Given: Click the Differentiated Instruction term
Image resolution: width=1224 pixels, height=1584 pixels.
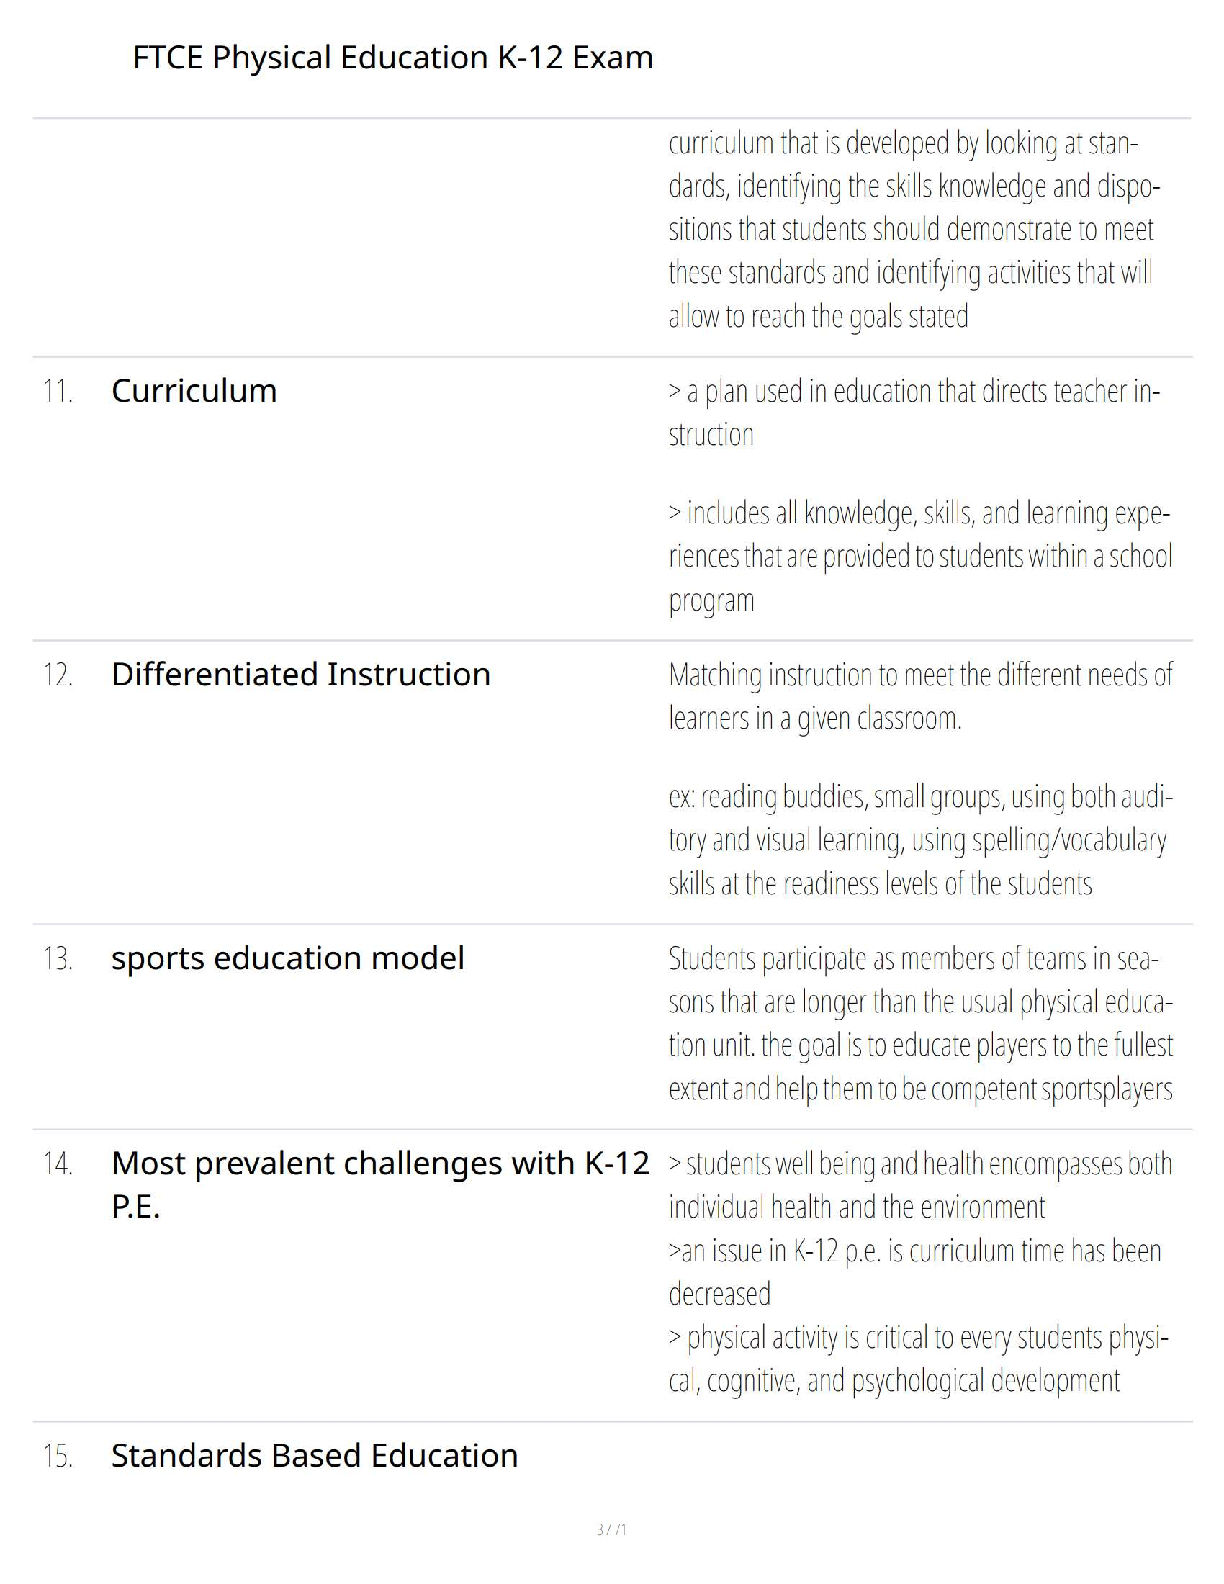Looking at the screenshot, I should 300,675.
